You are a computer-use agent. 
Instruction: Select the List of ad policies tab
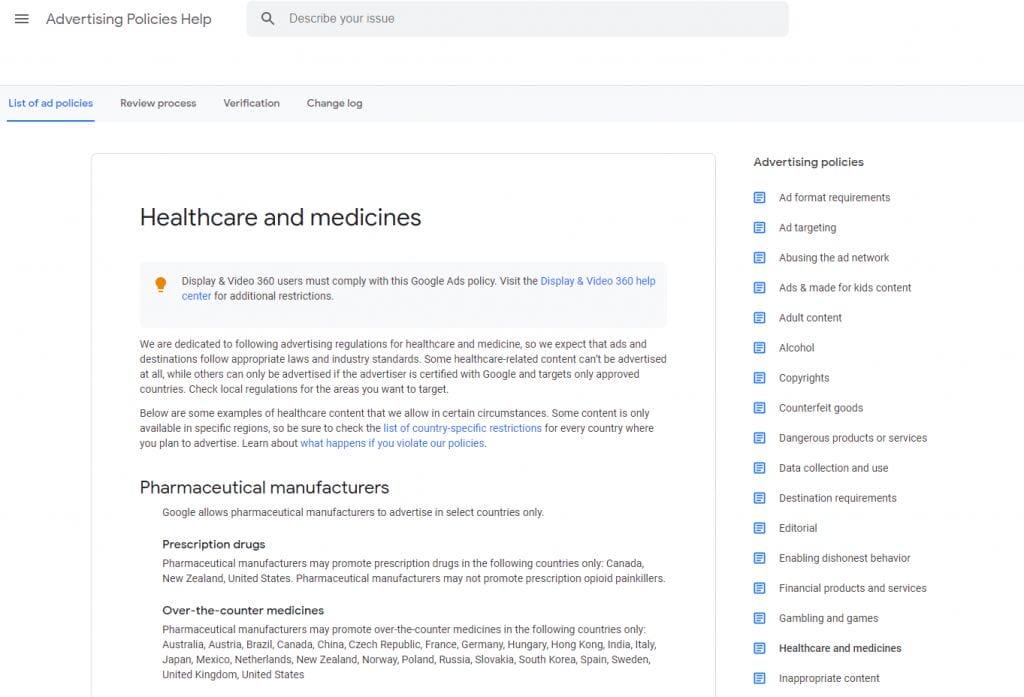(50, 103)
